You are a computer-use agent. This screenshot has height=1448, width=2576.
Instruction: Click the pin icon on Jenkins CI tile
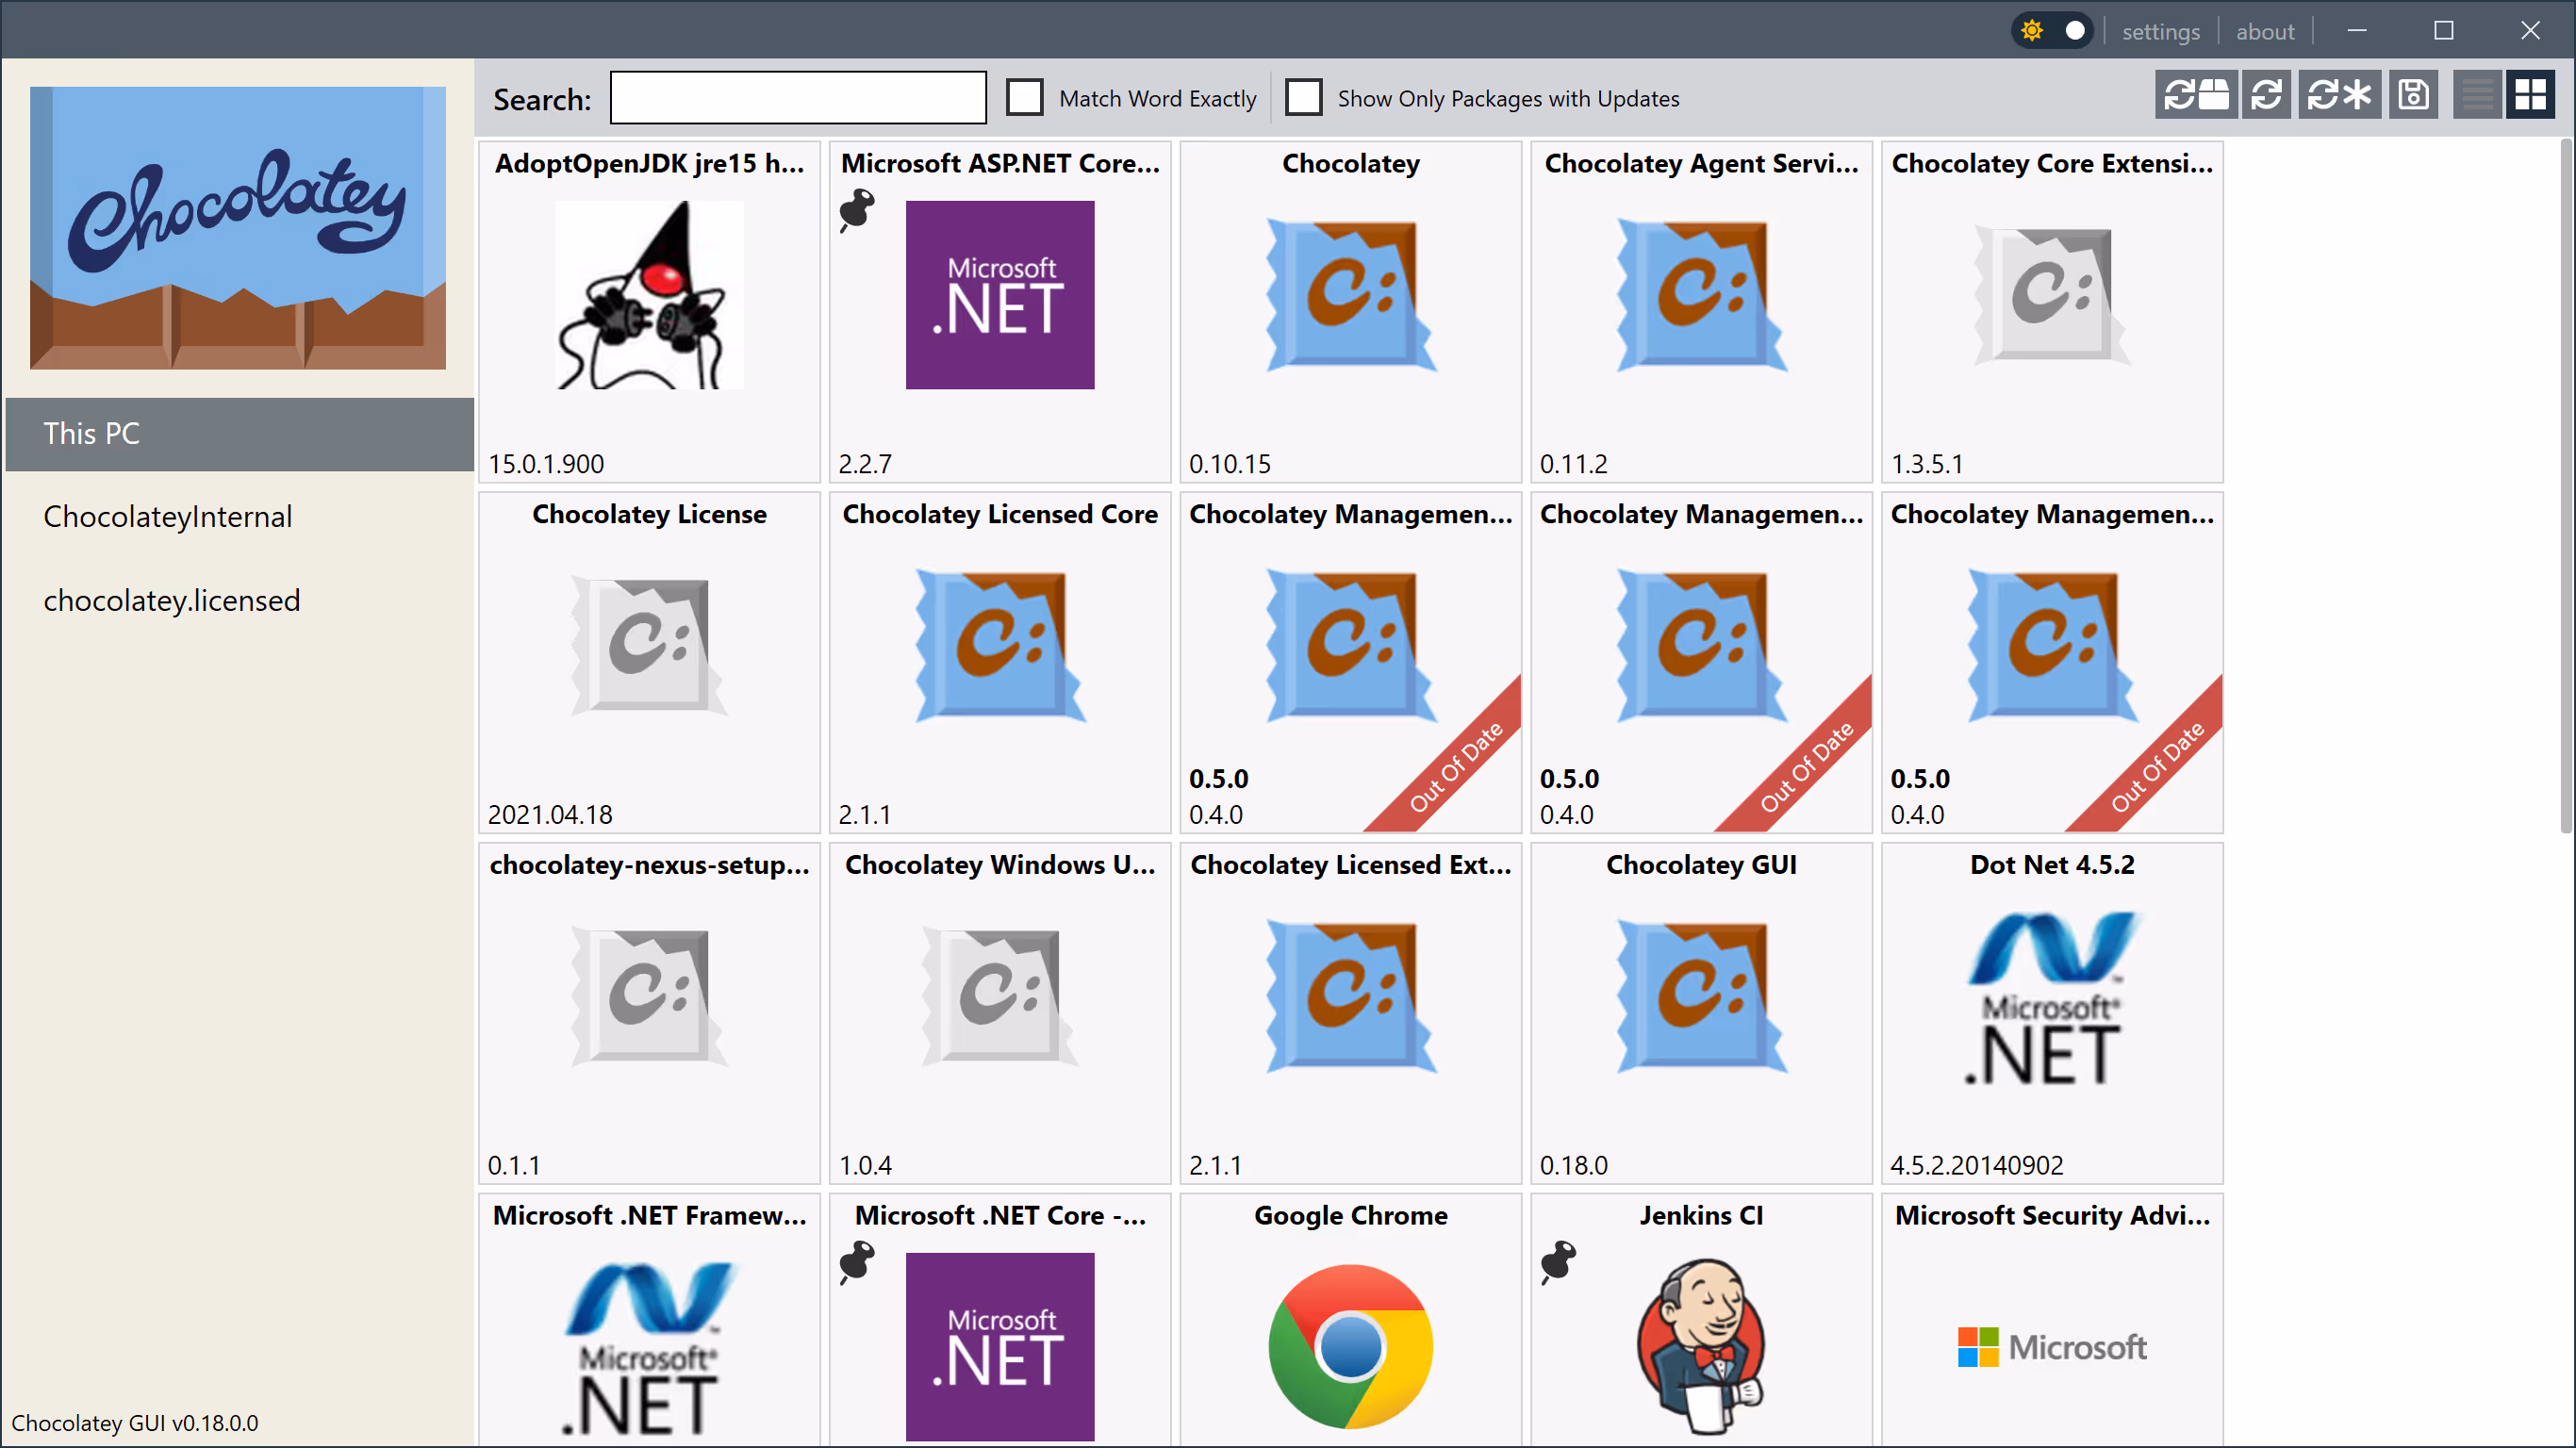pyautogui.click(x=1558, y=1261)
